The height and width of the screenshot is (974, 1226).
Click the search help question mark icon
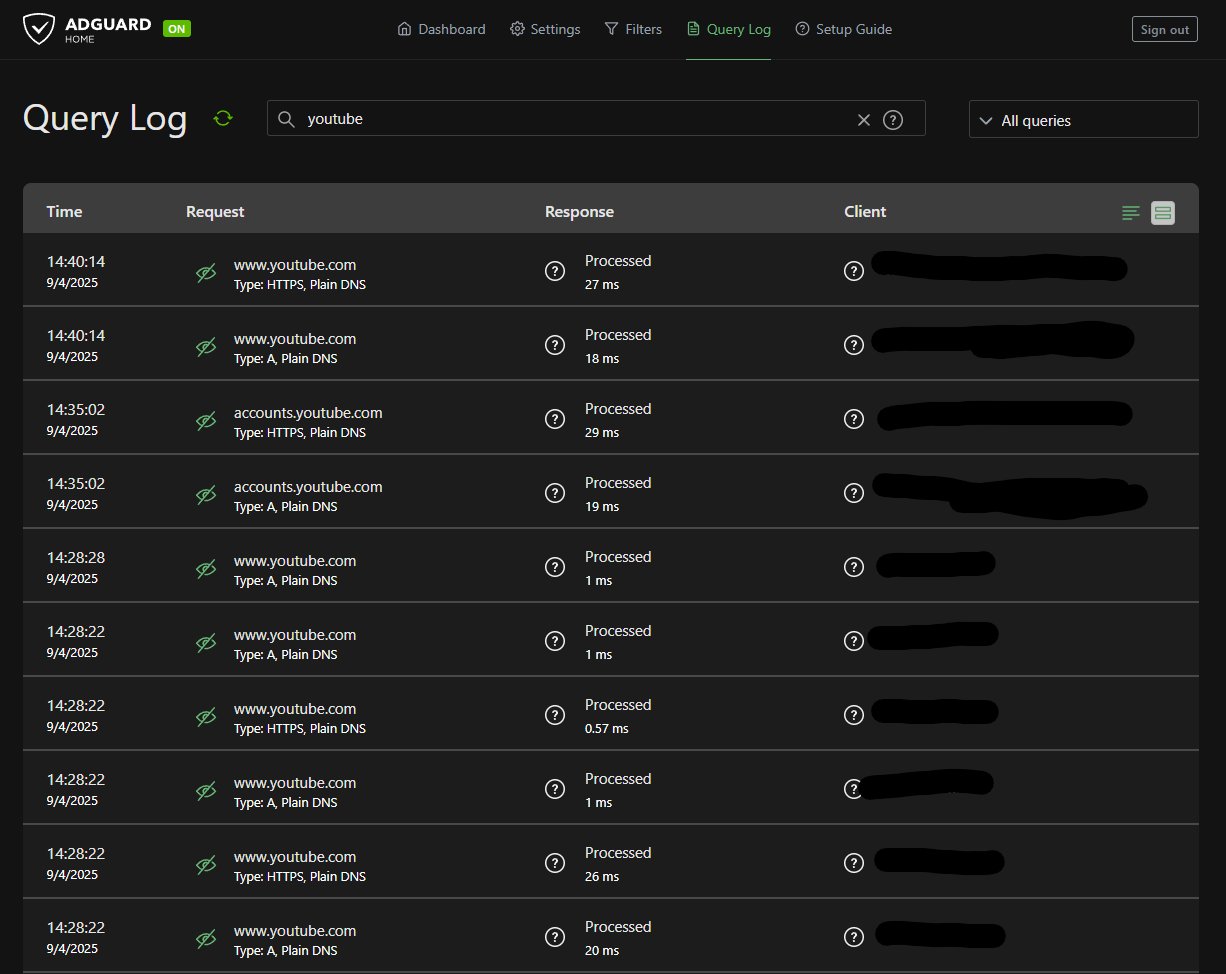click(893, 120)
